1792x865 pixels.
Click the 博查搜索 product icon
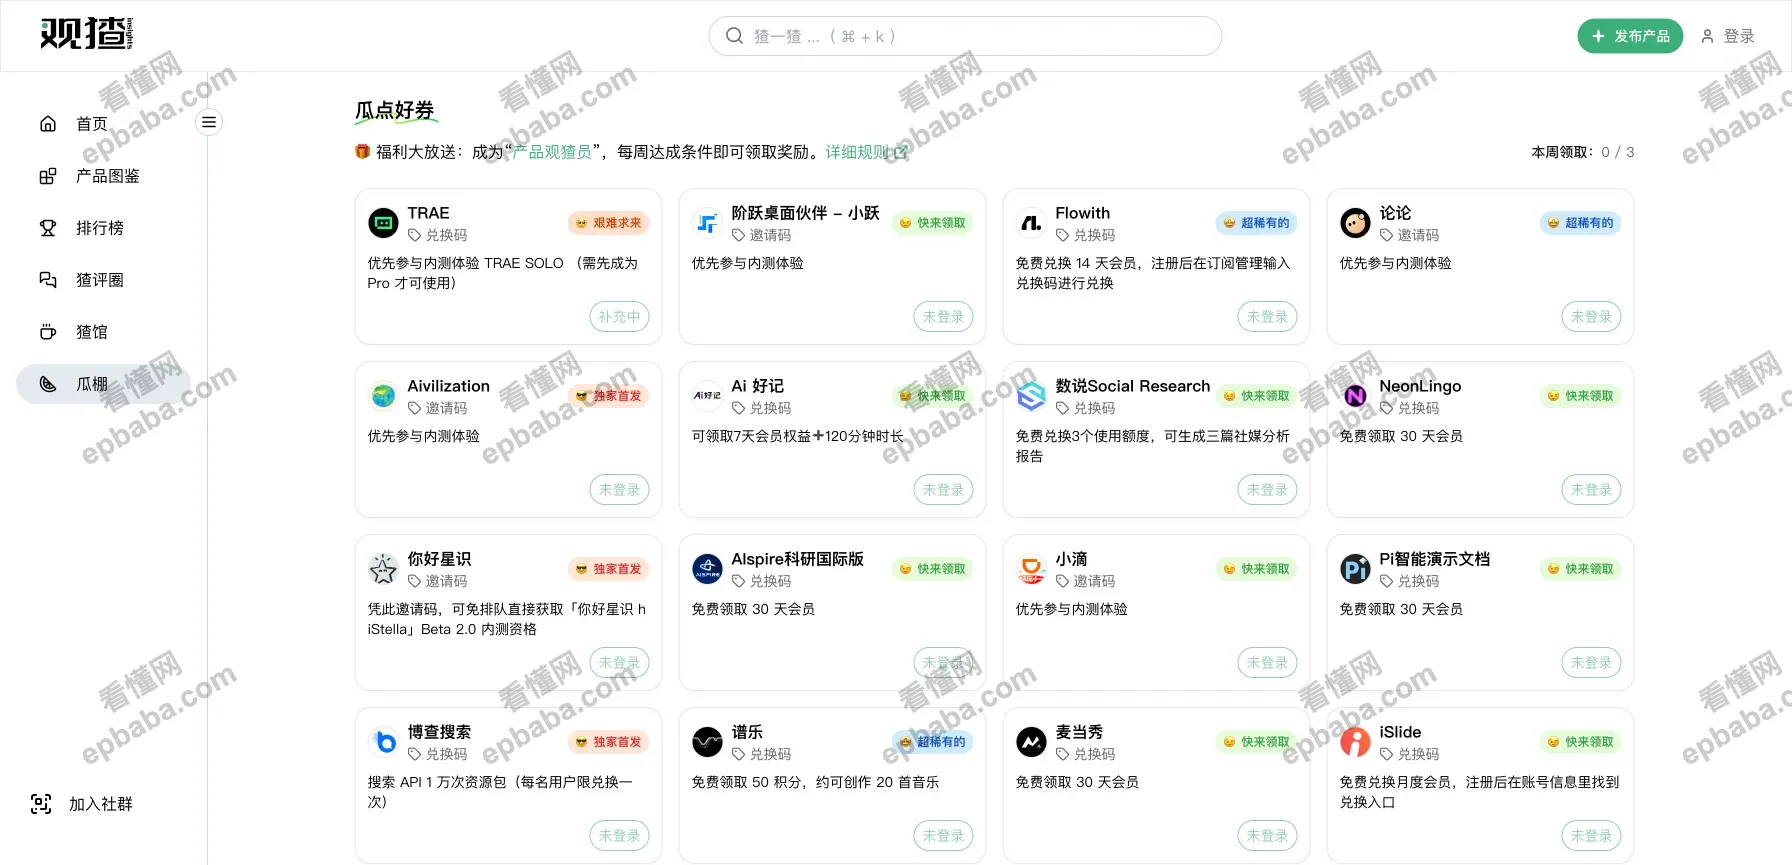(383, 742)
